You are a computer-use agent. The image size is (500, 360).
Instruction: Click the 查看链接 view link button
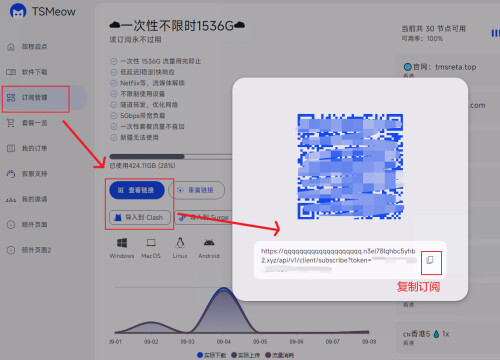[137, 190]
